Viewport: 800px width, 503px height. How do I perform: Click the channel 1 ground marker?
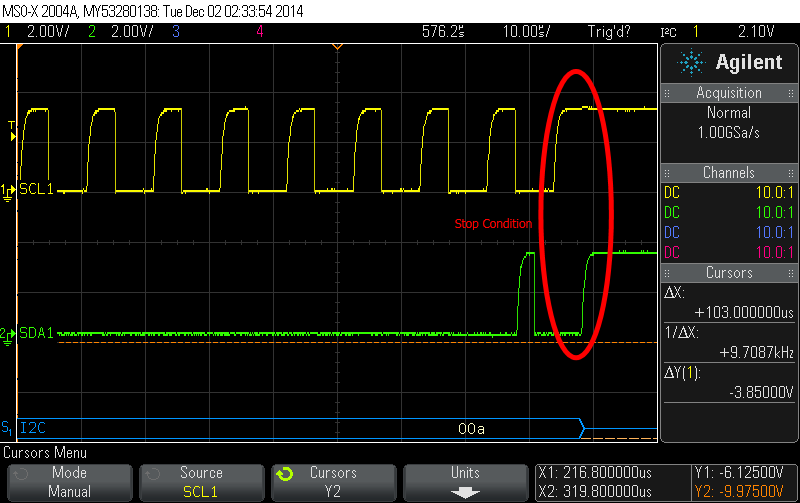pyautogui.click(x=8, y=192)
